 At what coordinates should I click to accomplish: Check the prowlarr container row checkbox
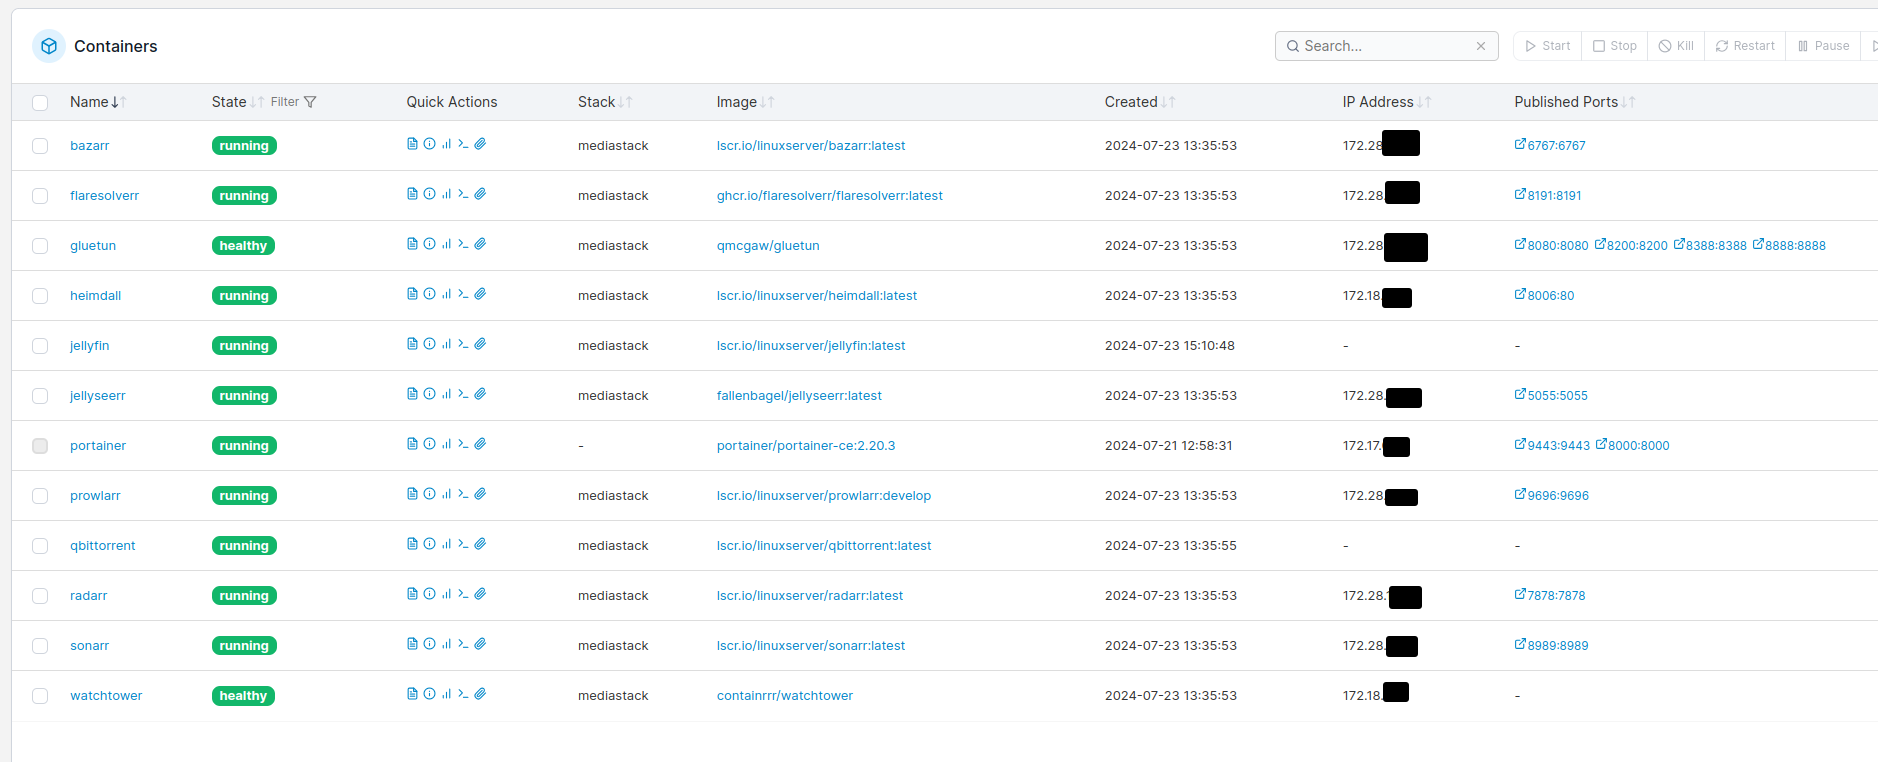[40, 496]
